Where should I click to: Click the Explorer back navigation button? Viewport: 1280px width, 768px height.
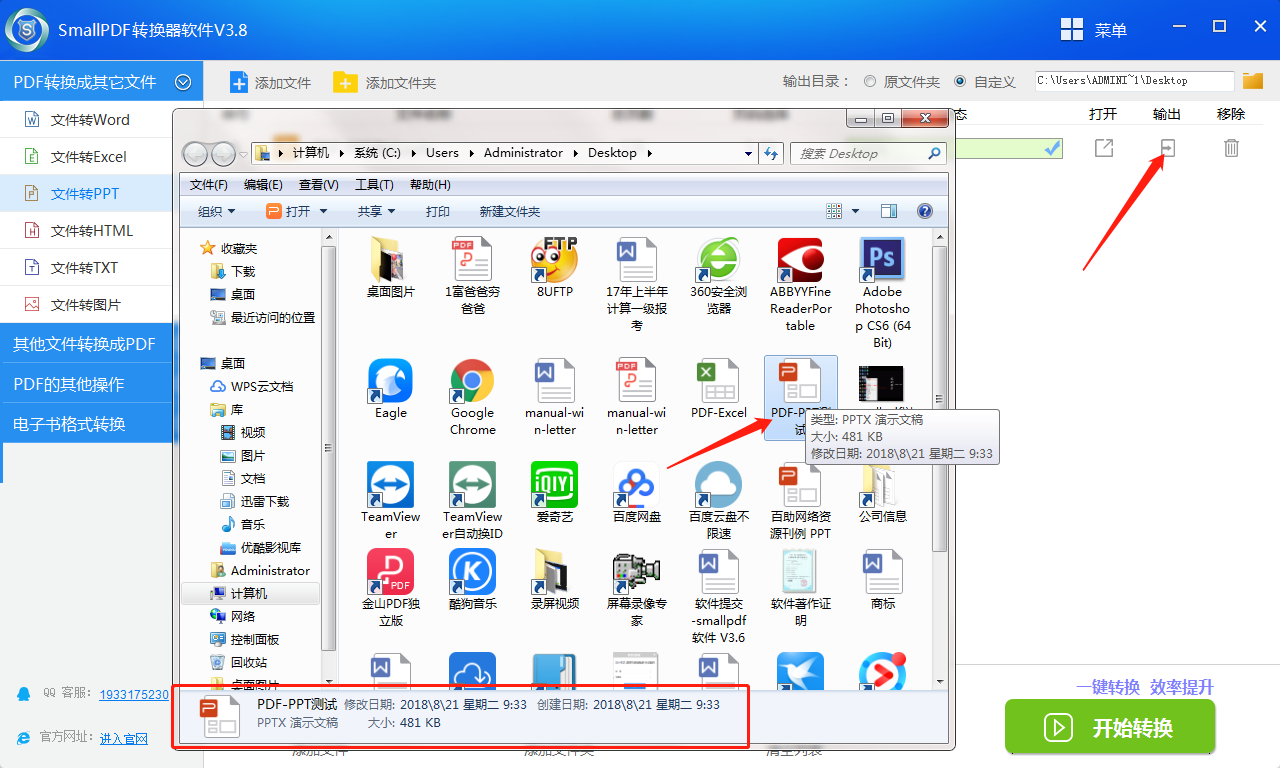coord(196,153)
